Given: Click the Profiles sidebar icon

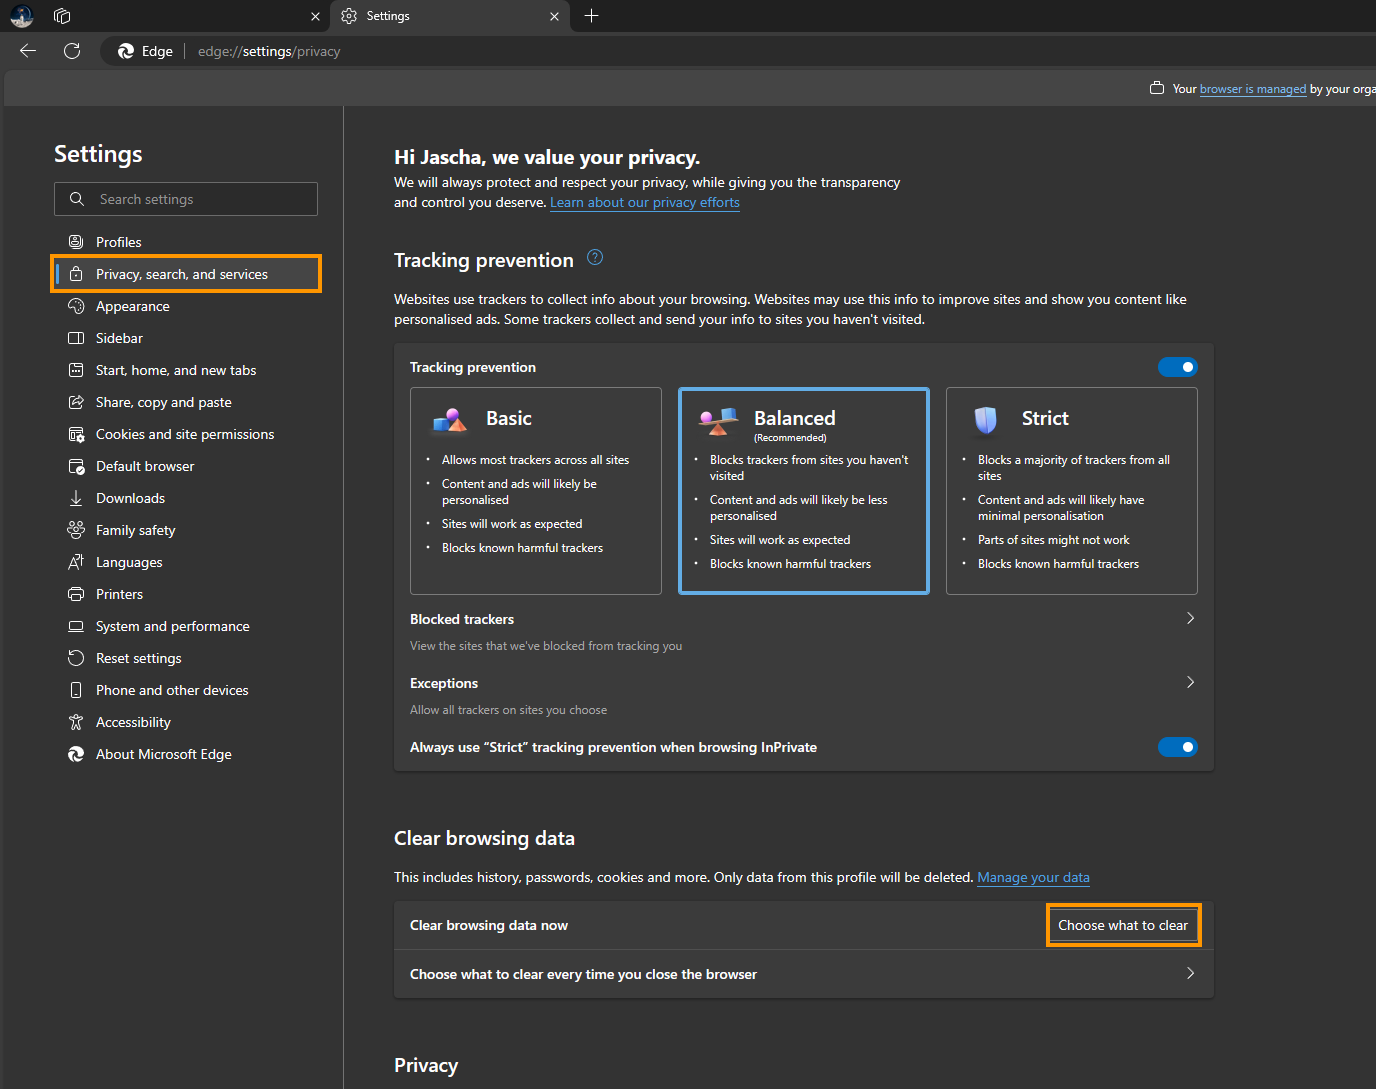Looking at the screenshot, I should (x=76, y=242).
